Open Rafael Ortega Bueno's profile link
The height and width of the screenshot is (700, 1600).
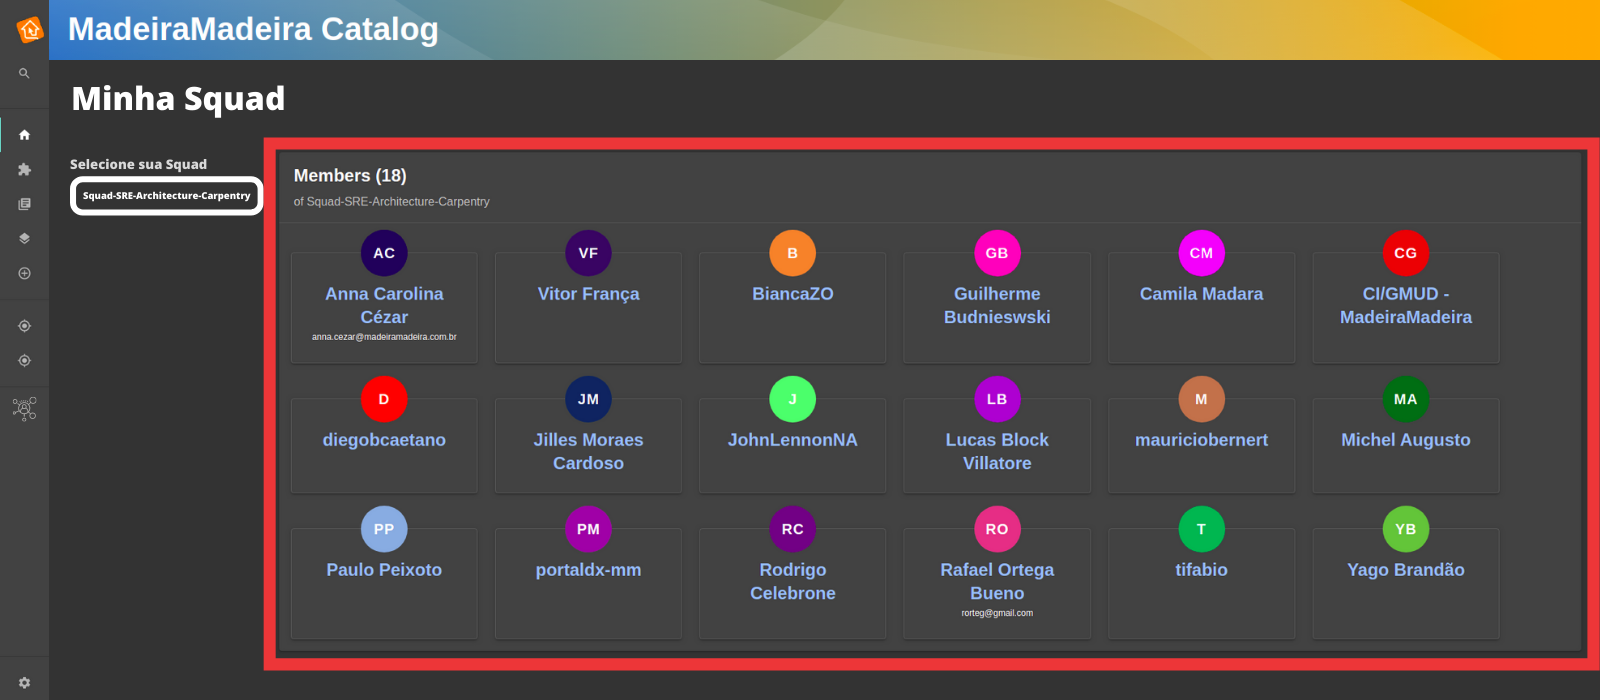997,581
